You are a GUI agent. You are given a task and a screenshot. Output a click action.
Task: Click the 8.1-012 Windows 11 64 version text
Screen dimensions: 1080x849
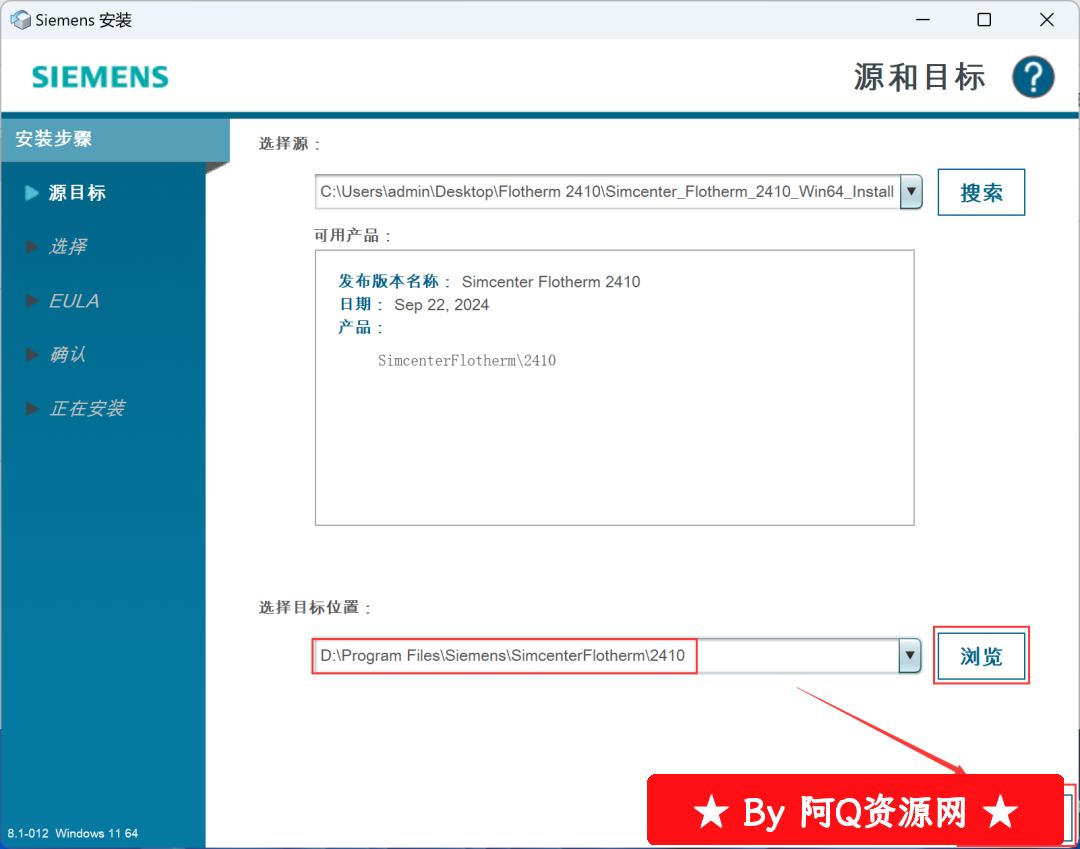tap(73, 833)
